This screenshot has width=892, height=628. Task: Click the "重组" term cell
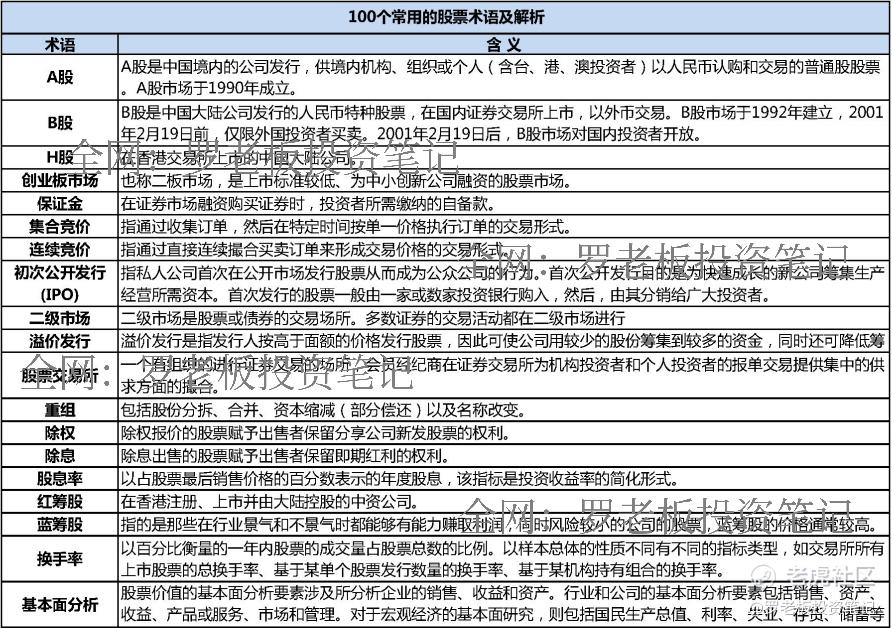[x=60, y=410]
